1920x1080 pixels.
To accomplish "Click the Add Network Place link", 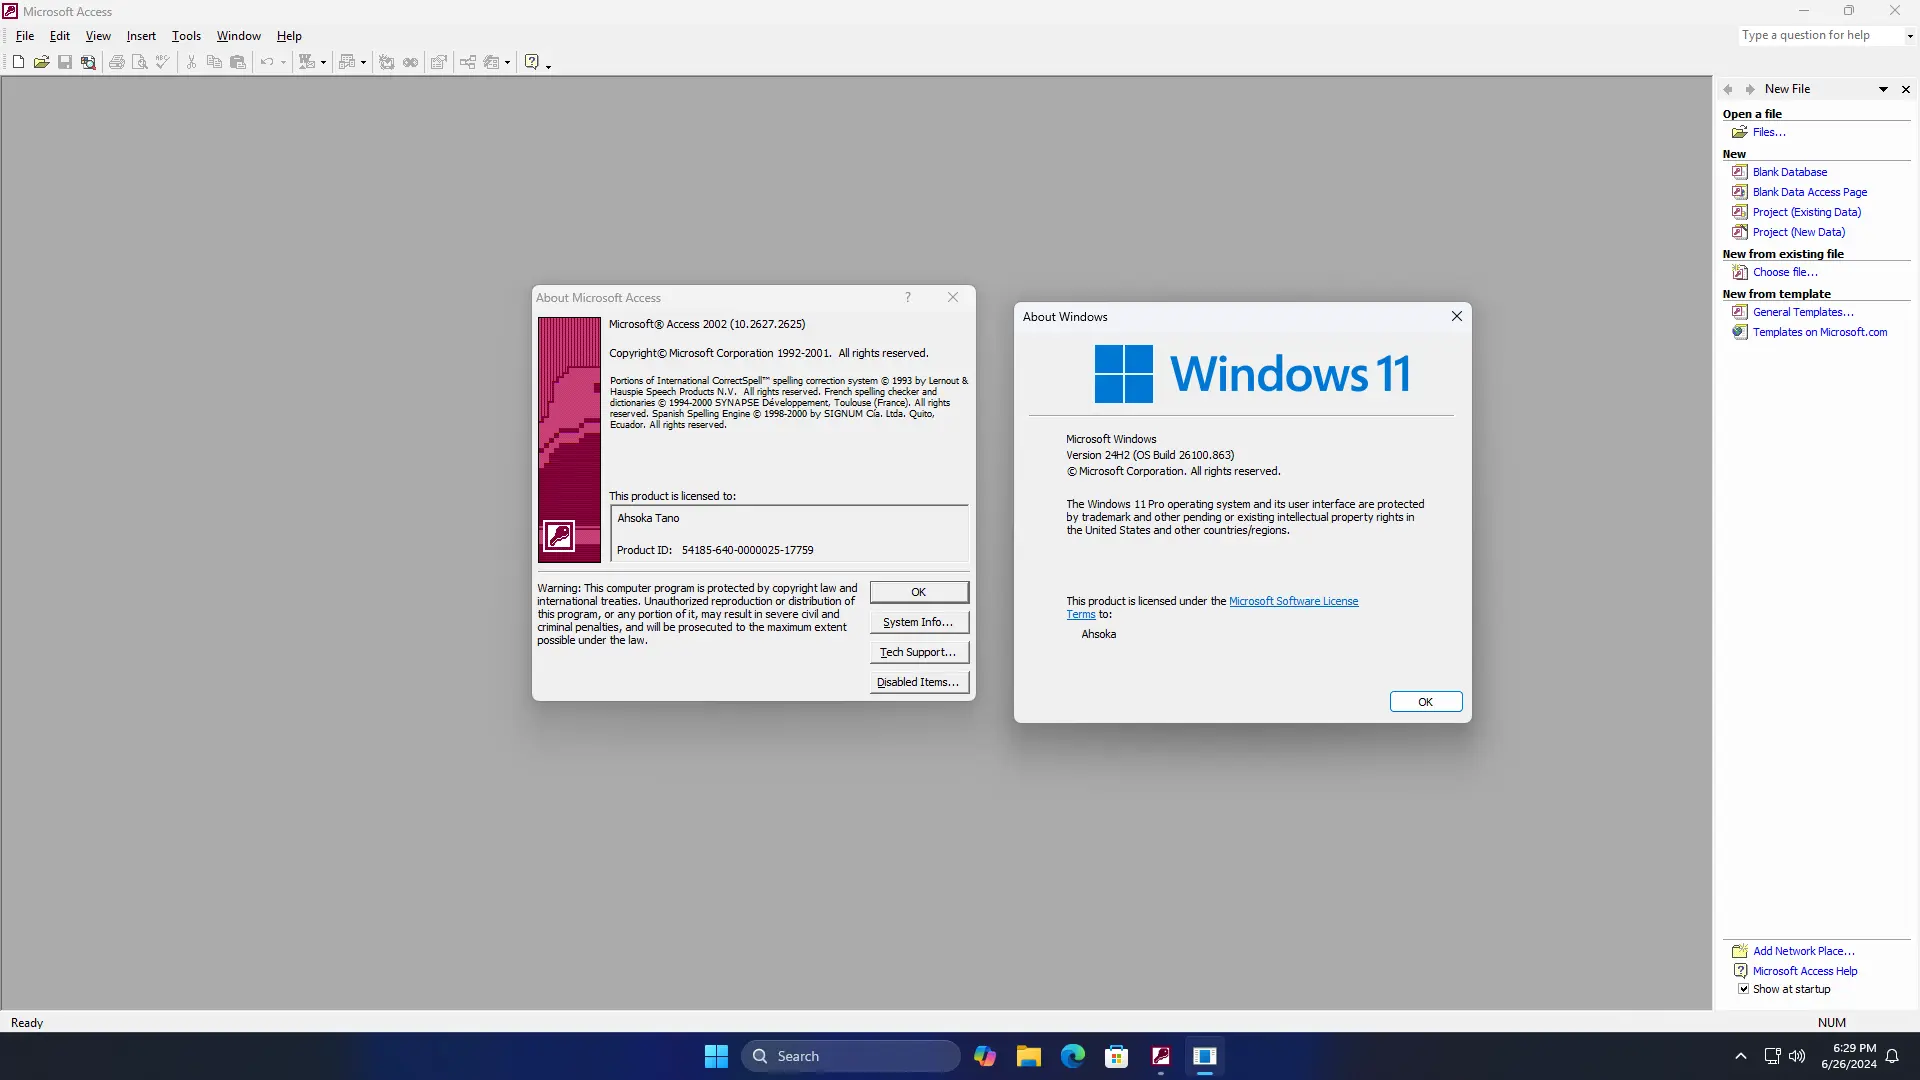I will coord(1803,951).
